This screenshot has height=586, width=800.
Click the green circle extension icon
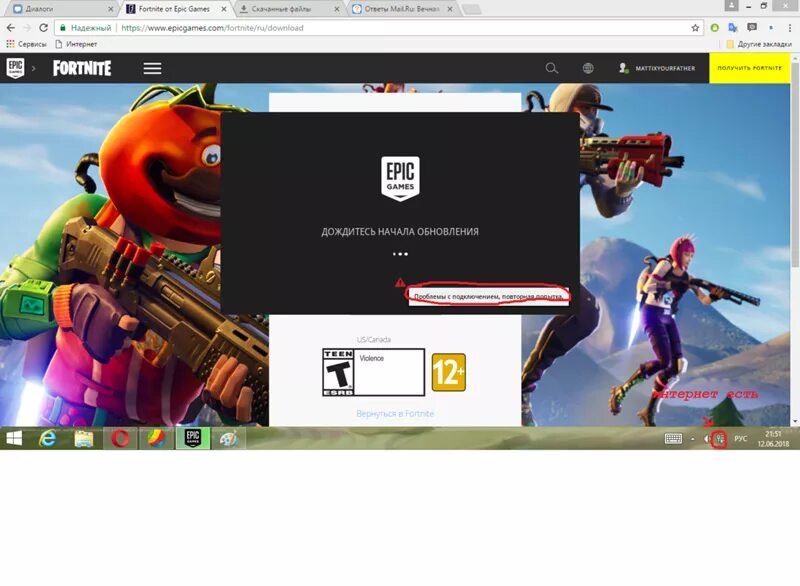pos(714,28)
